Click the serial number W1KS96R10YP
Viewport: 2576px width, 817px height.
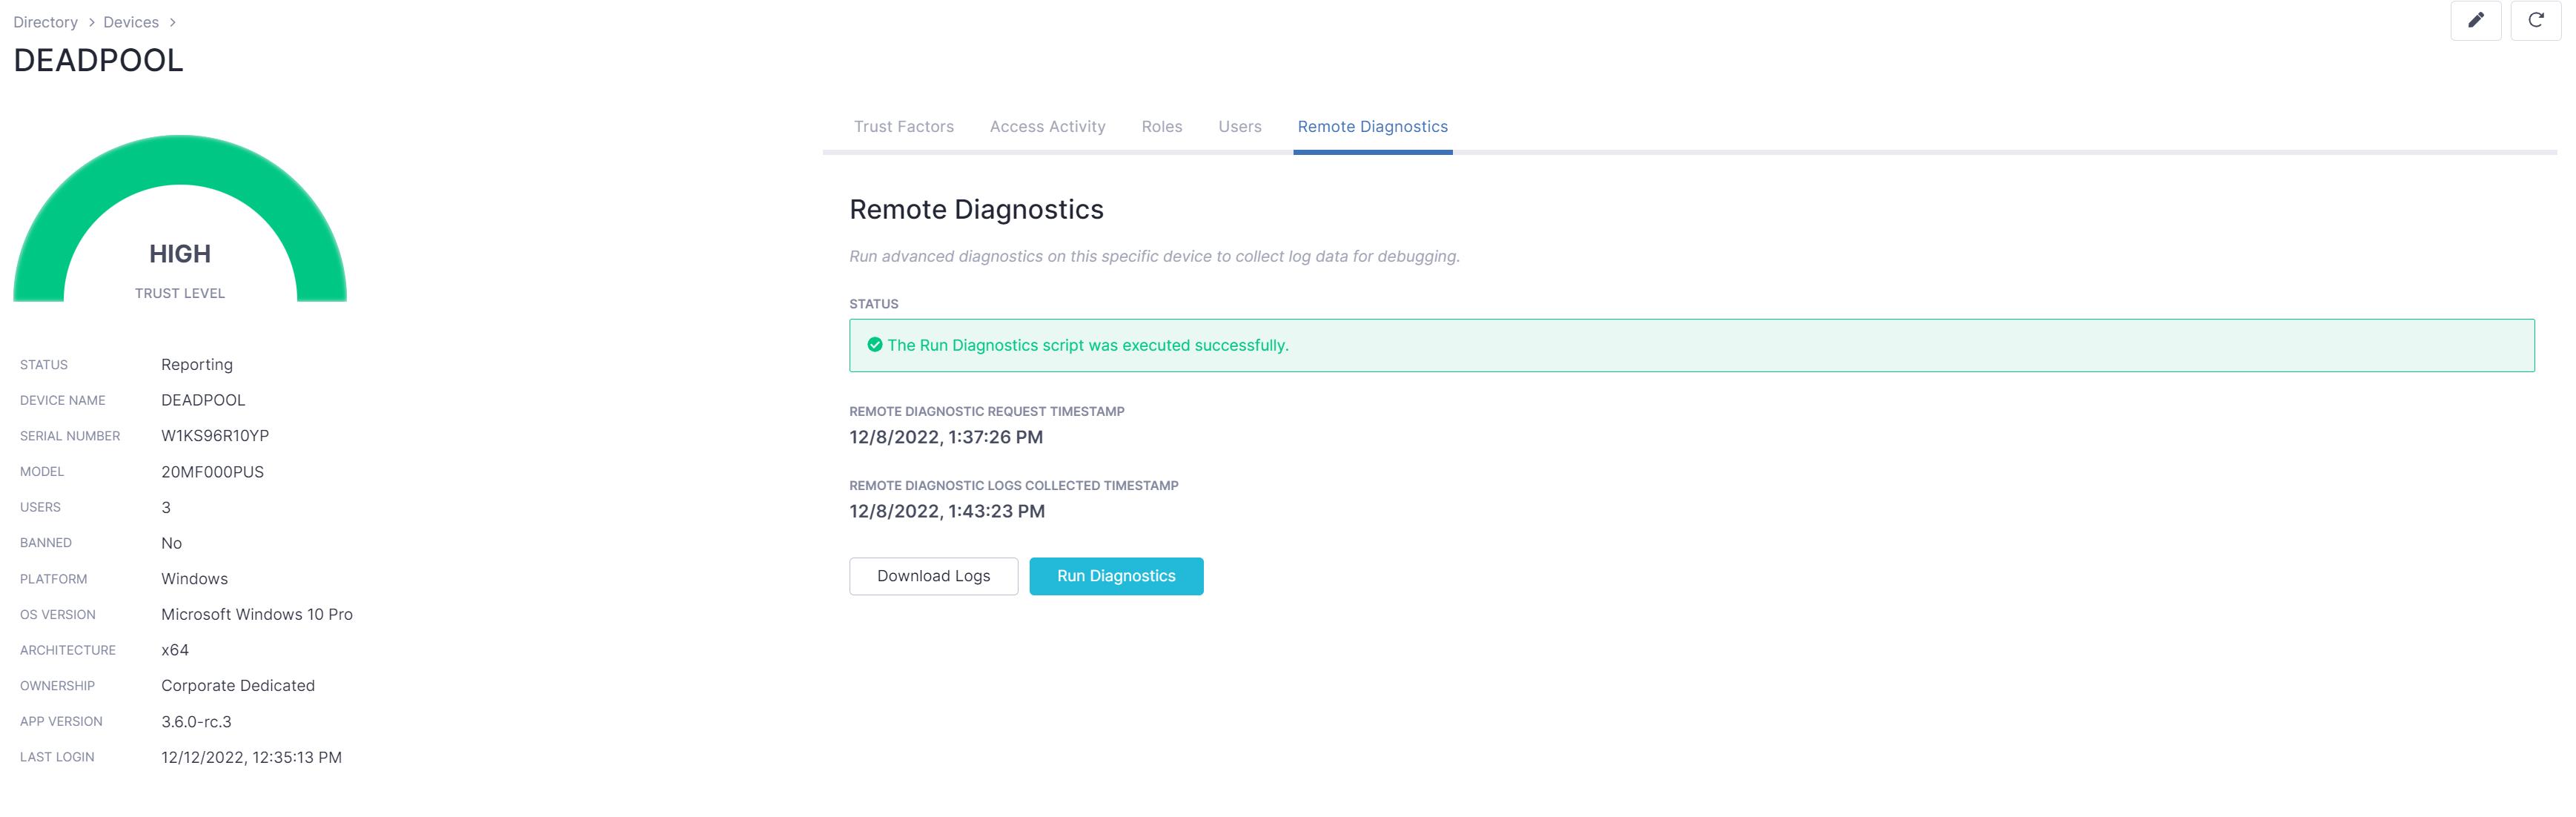point(215,436)
